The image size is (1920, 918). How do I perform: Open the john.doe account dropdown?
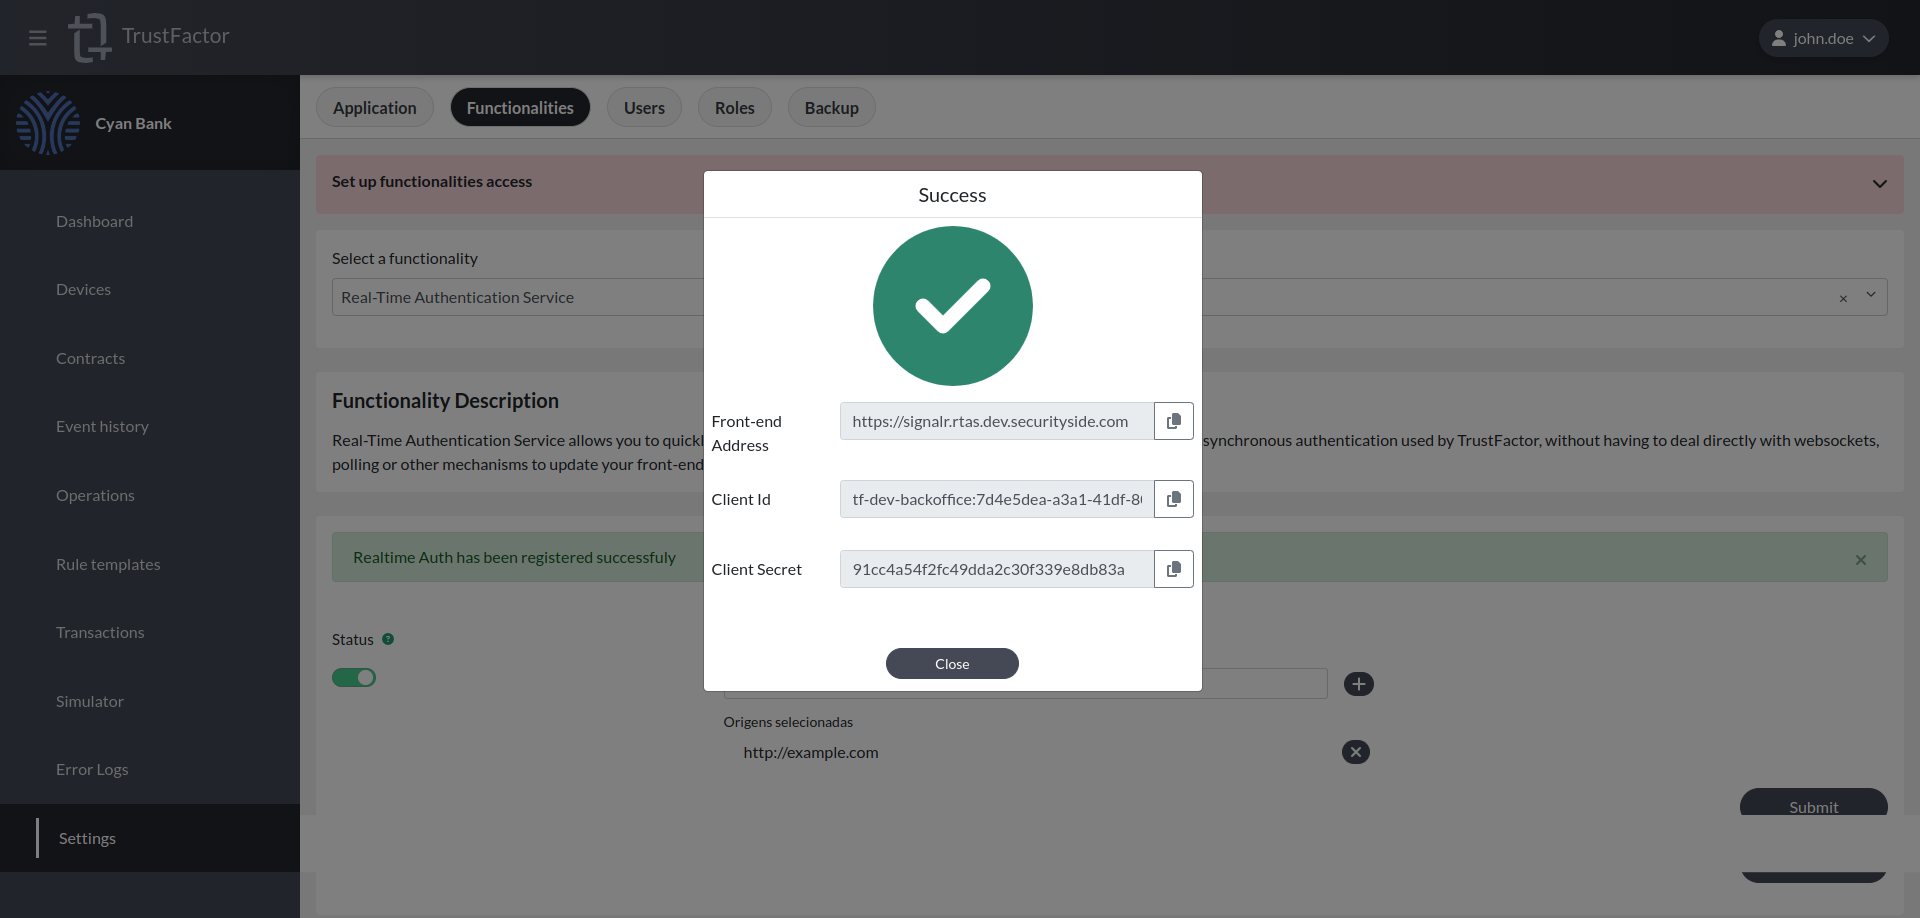(1871, 38)
